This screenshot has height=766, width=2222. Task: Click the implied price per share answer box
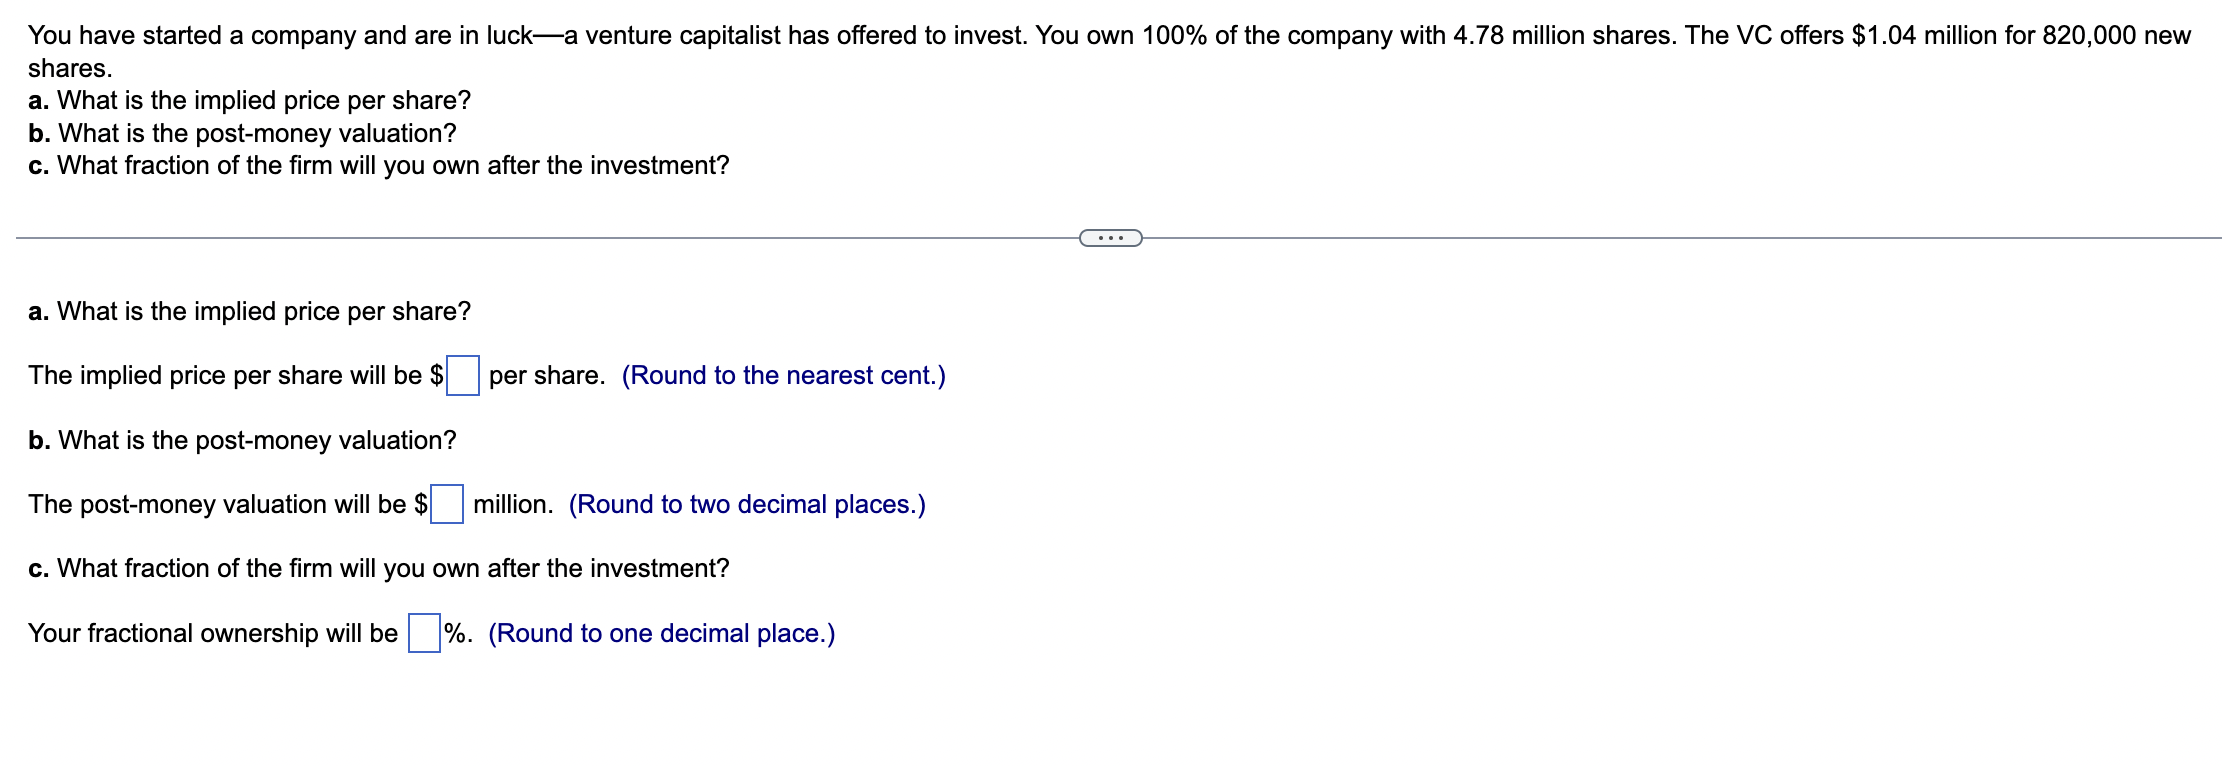463,376
